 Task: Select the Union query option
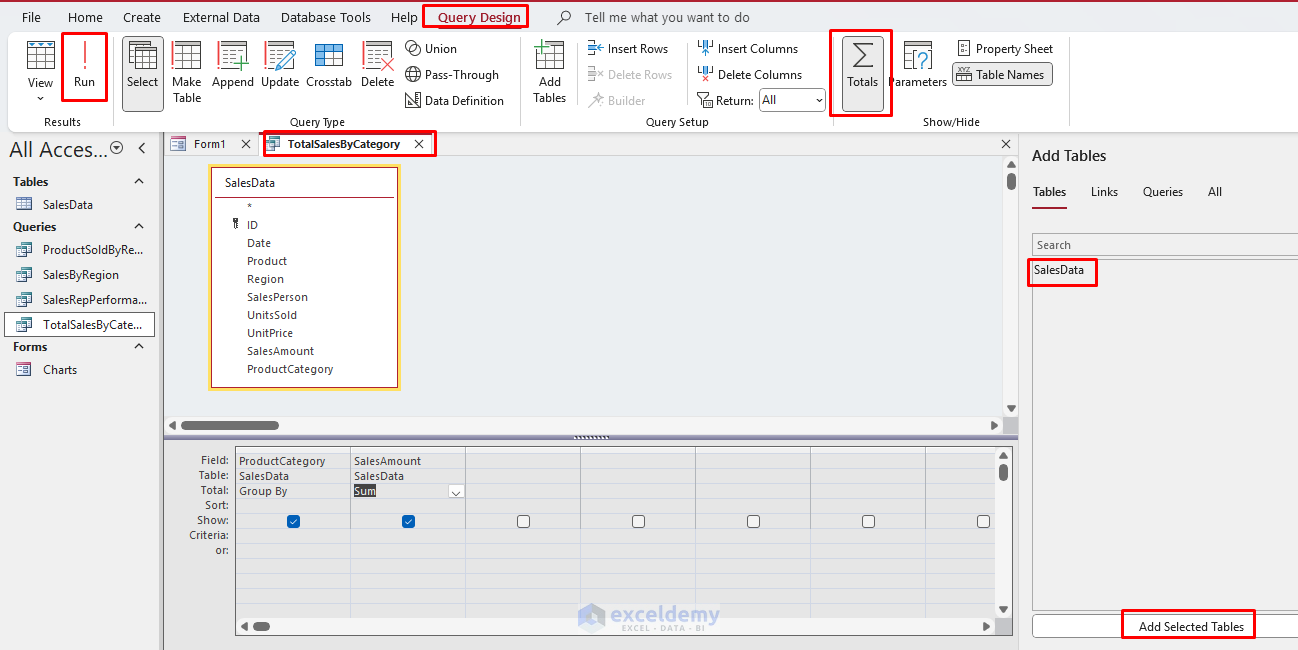coord(431,48)
